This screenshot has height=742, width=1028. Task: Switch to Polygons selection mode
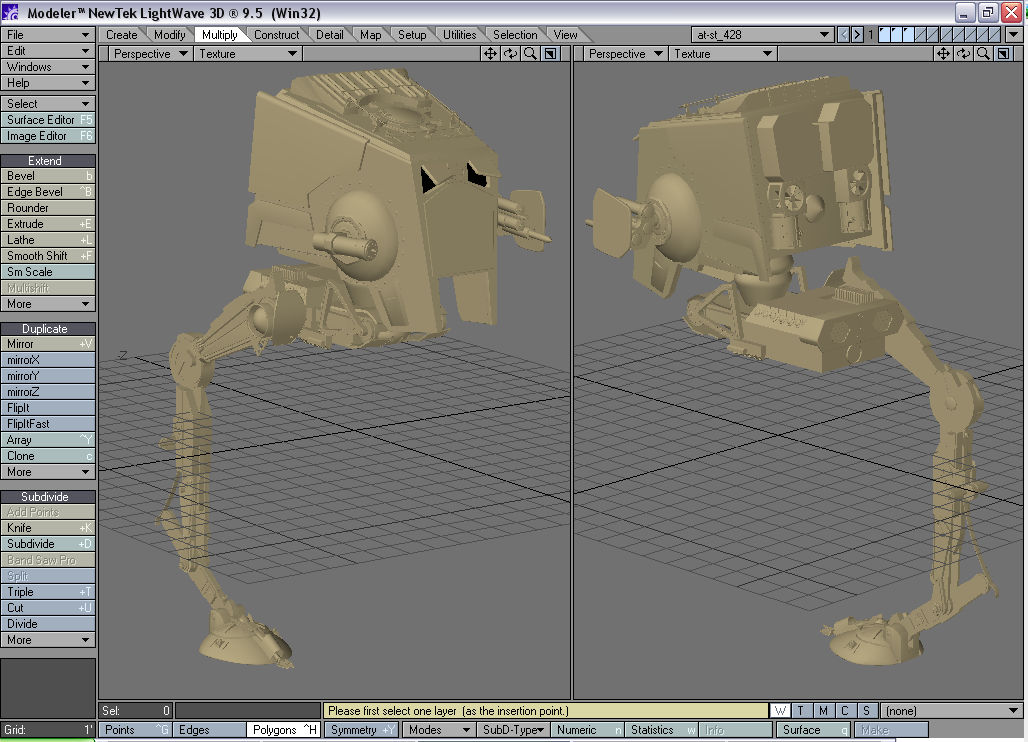tap(283, 730)
